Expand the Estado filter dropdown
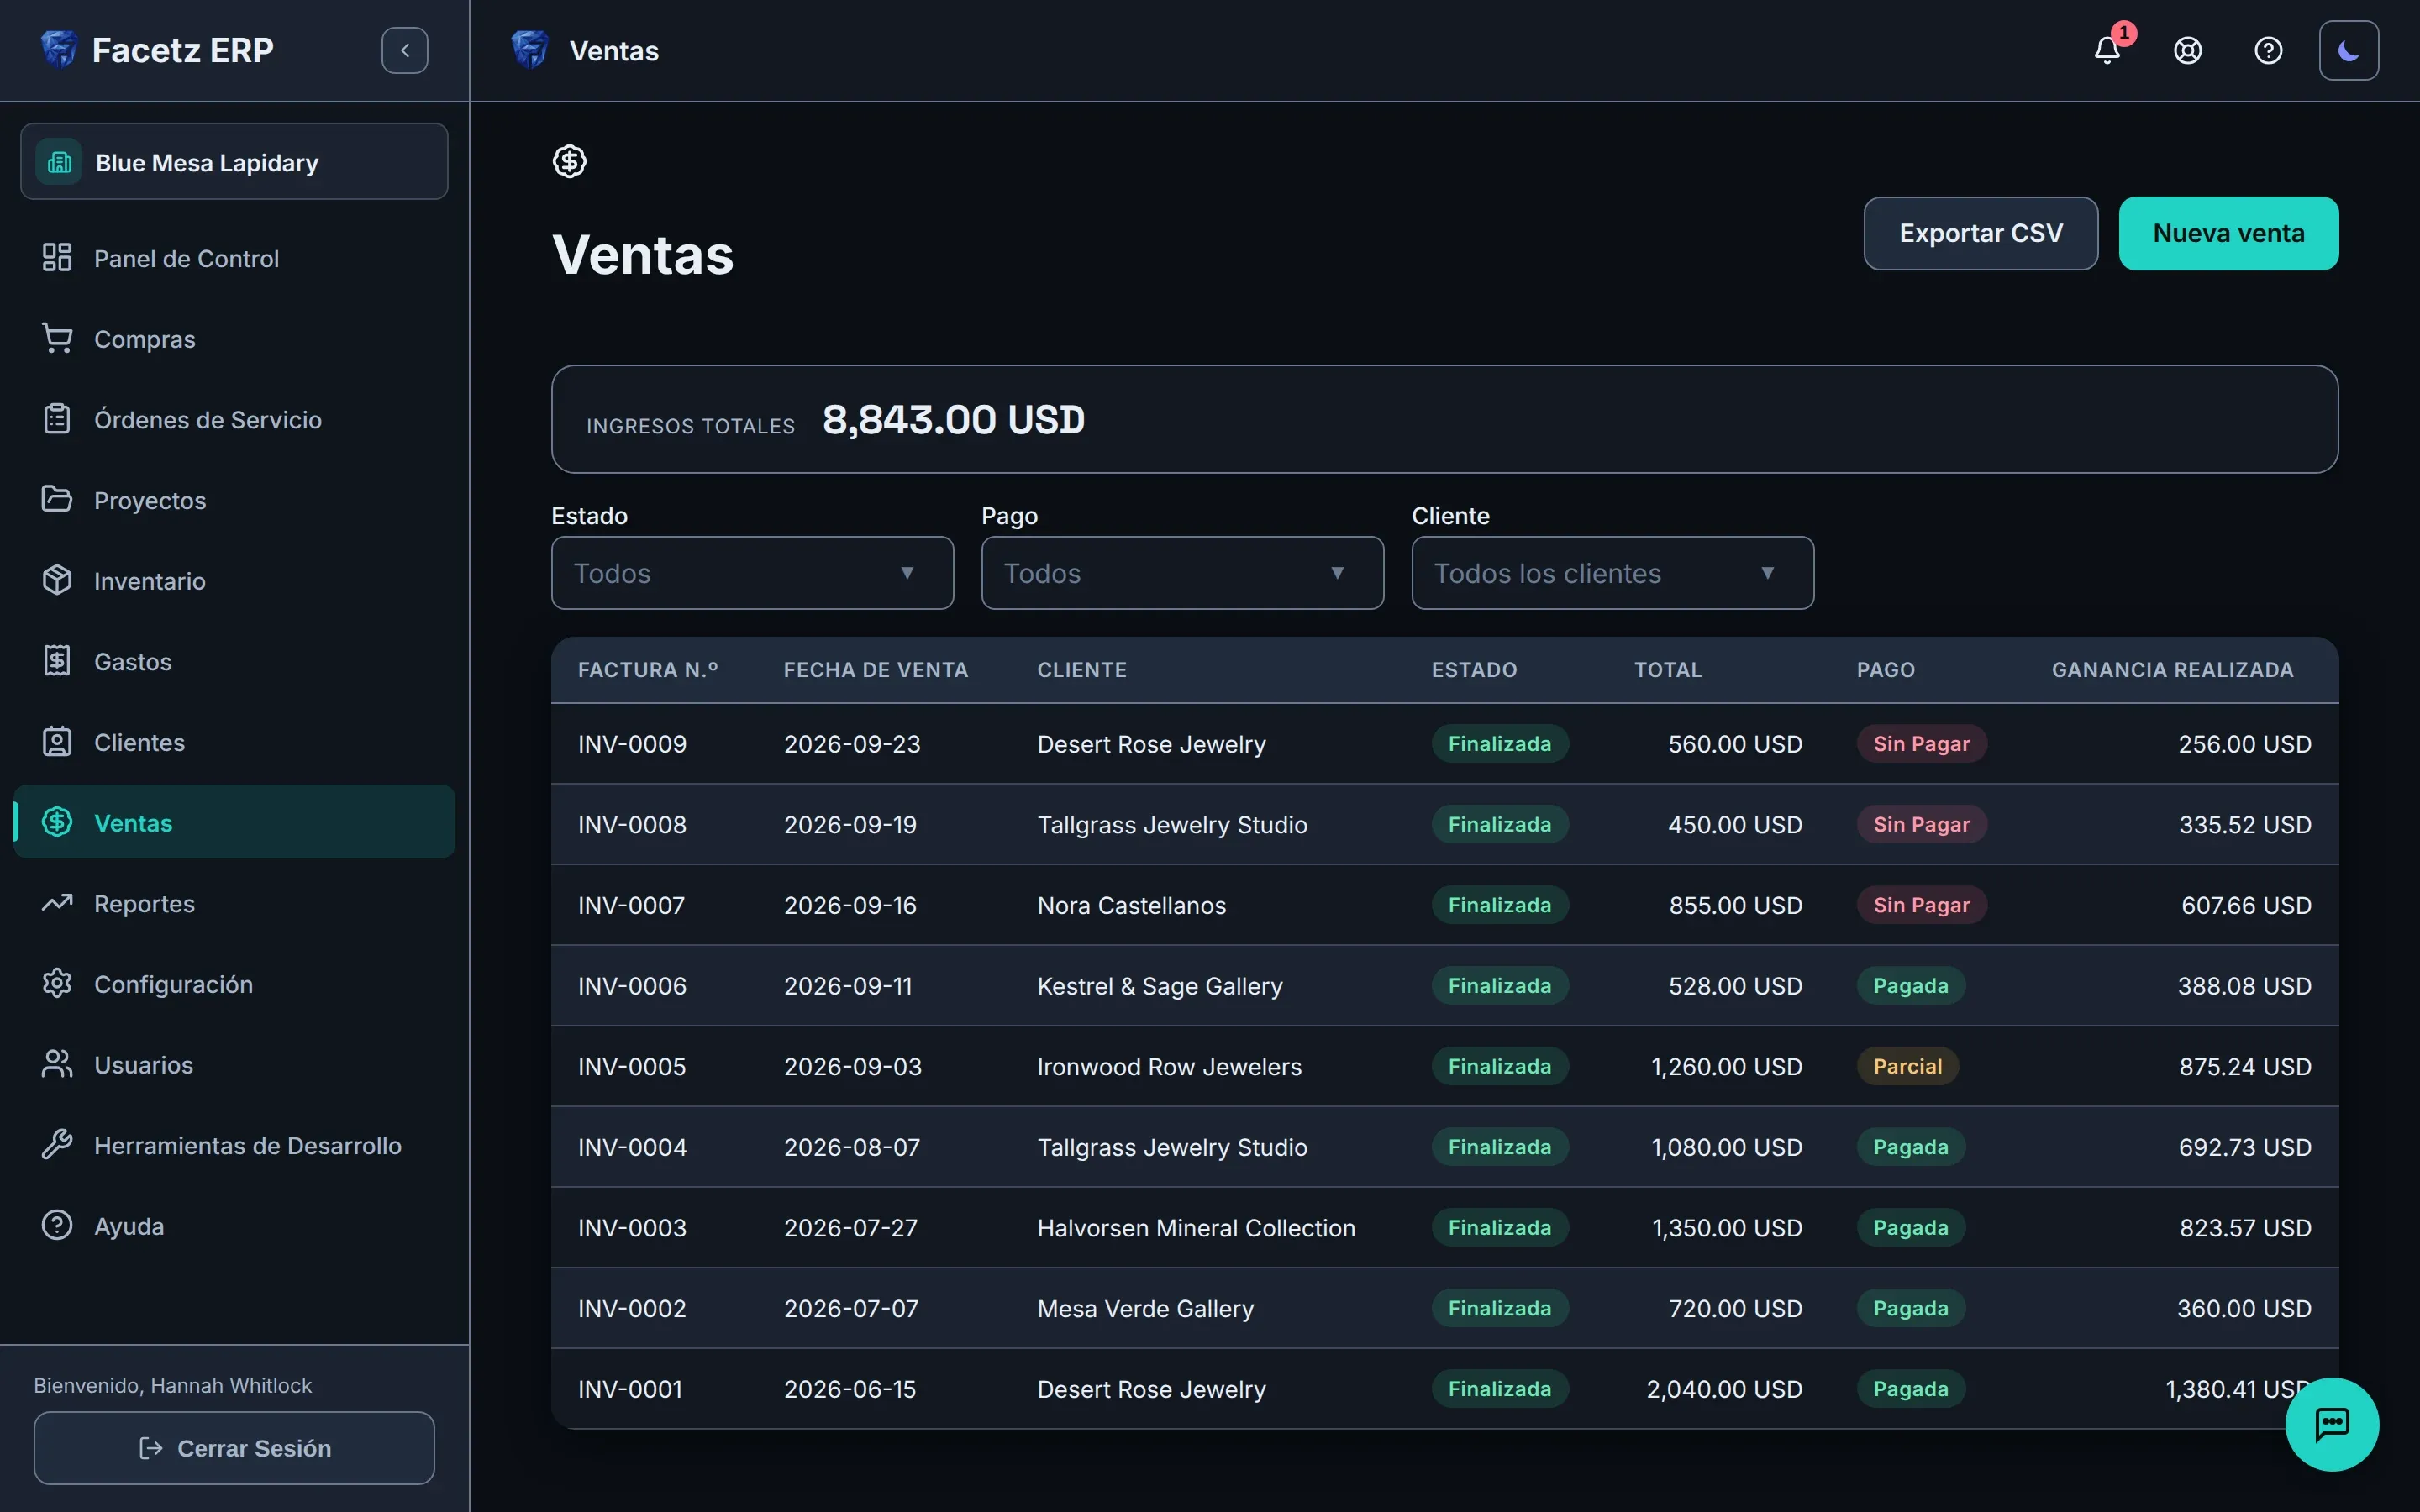2420x1512 pixels. (752, 573)
